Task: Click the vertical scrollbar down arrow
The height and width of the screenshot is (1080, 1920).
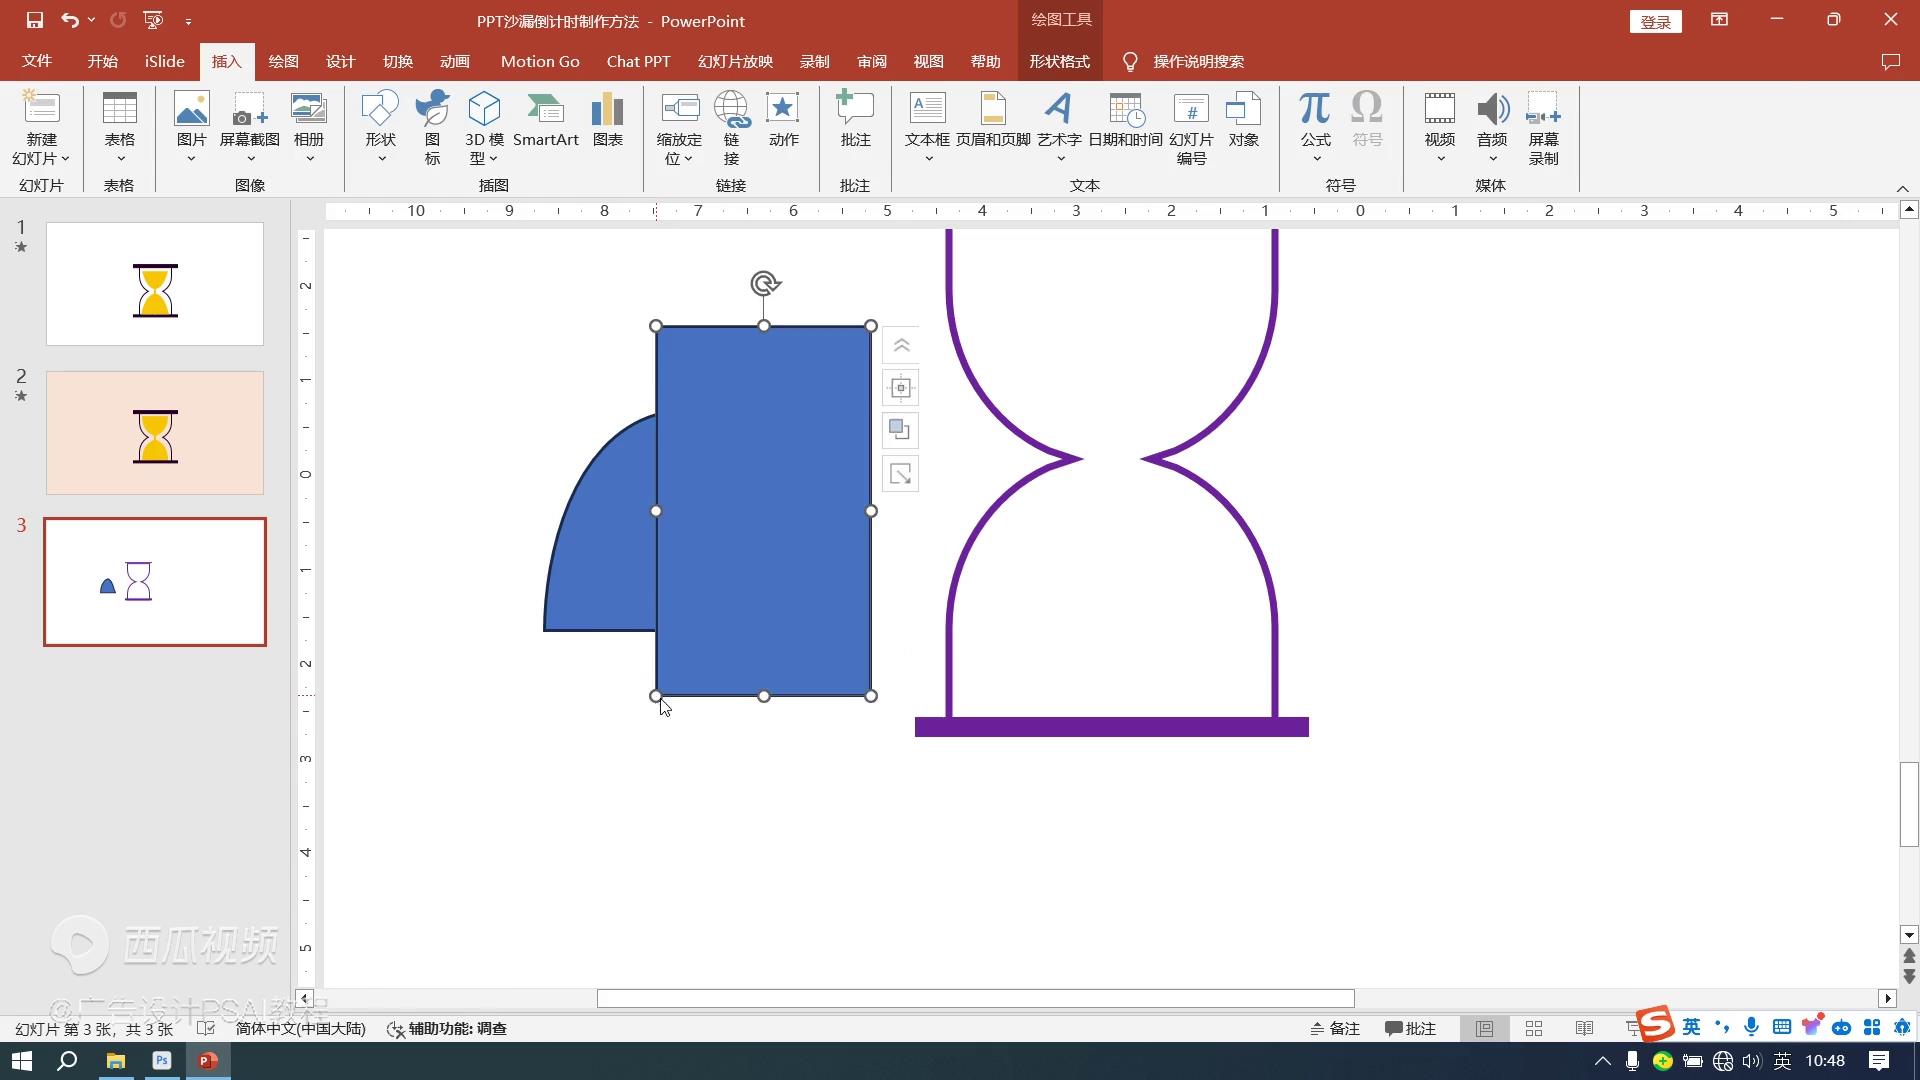Action: click(x=1909, y=935)
